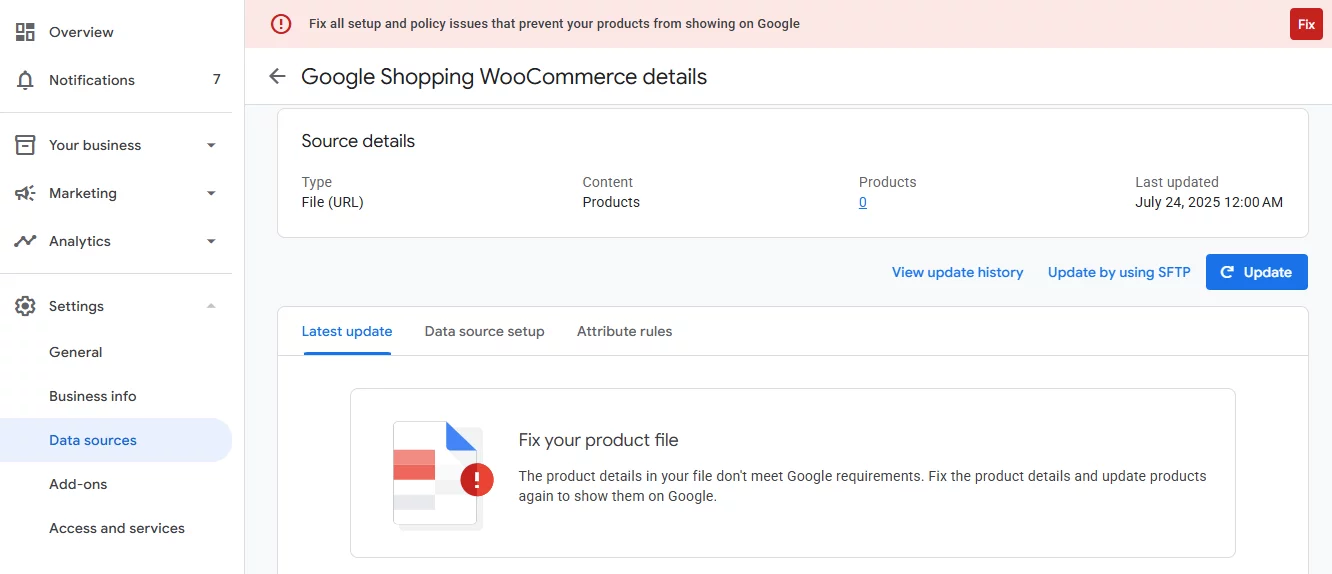
Task: Expand the Marketing menu arrow
Action: click(211, 193)
